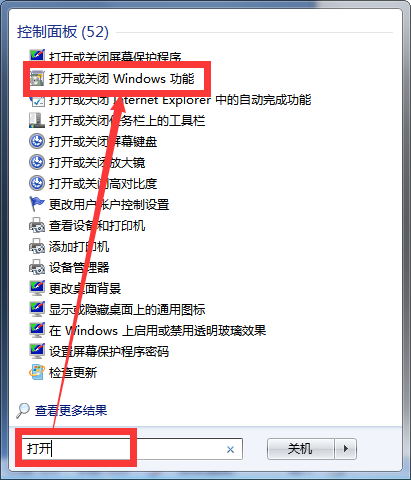Open 设备管理器 from the results
Viewport: 411px width, 480px height.
click(79, 268)
